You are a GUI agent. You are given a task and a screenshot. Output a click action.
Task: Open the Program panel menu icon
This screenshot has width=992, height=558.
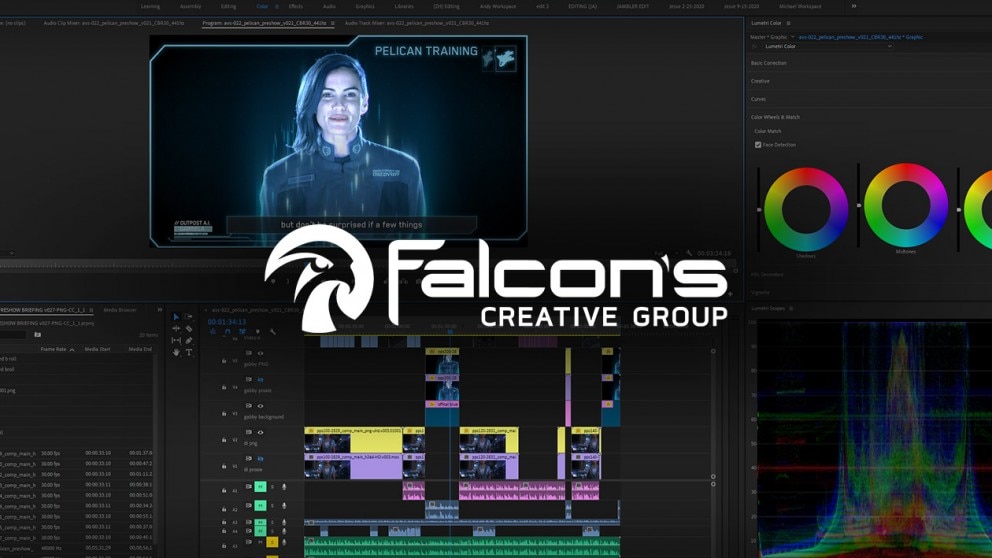point(333,23)
